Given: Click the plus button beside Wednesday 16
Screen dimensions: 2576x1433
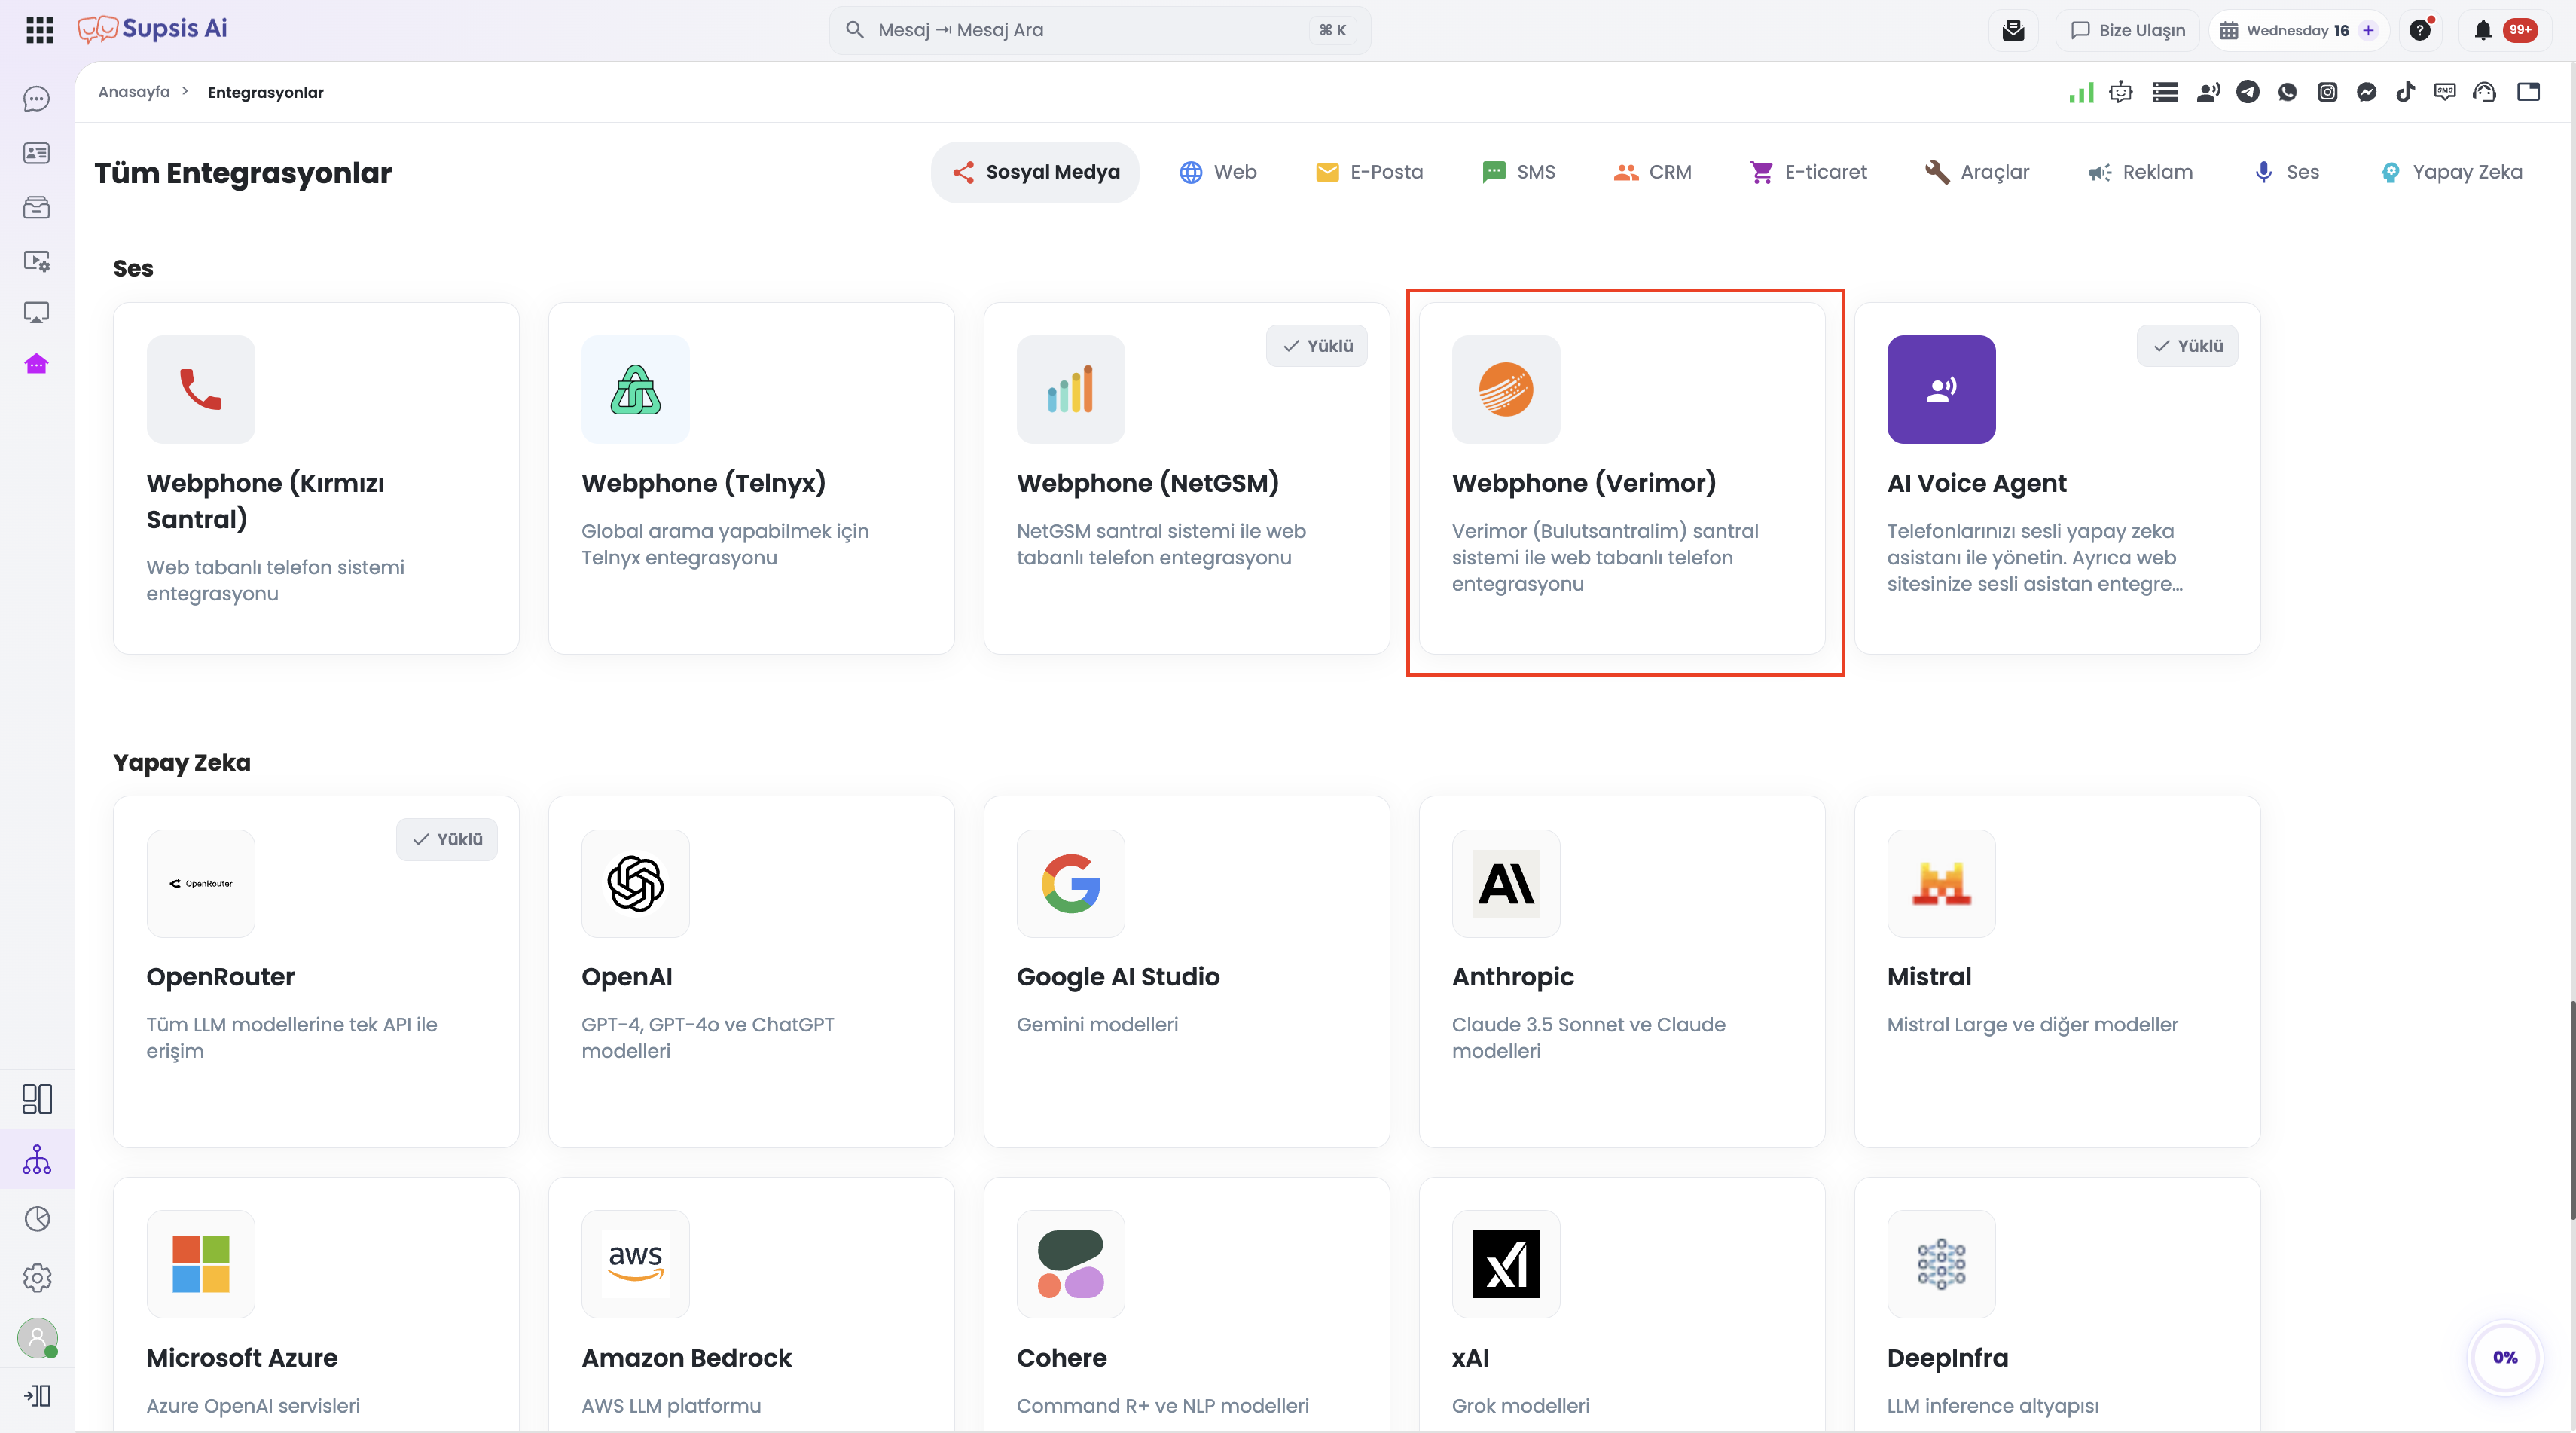Looking at the screenshot, I should pyautogui.click(x=2368, y=30).
